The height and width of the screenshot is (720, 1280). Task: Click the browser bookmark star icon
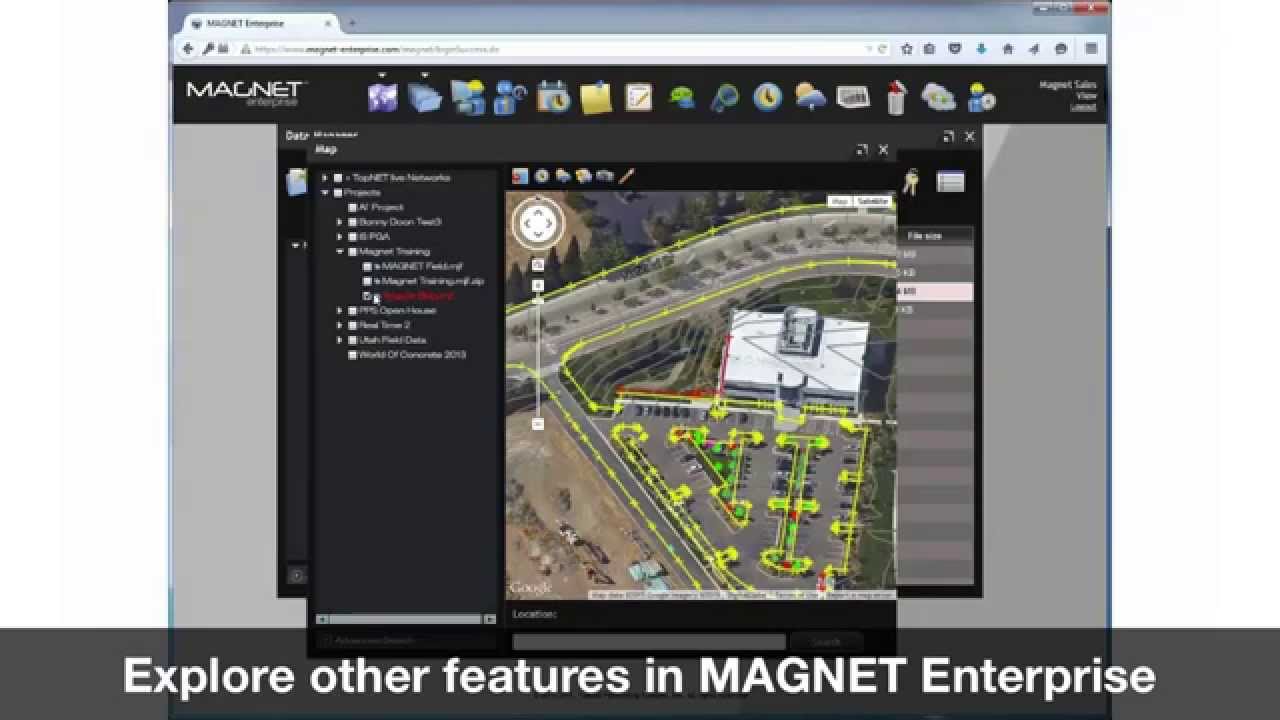coord(907,48)
